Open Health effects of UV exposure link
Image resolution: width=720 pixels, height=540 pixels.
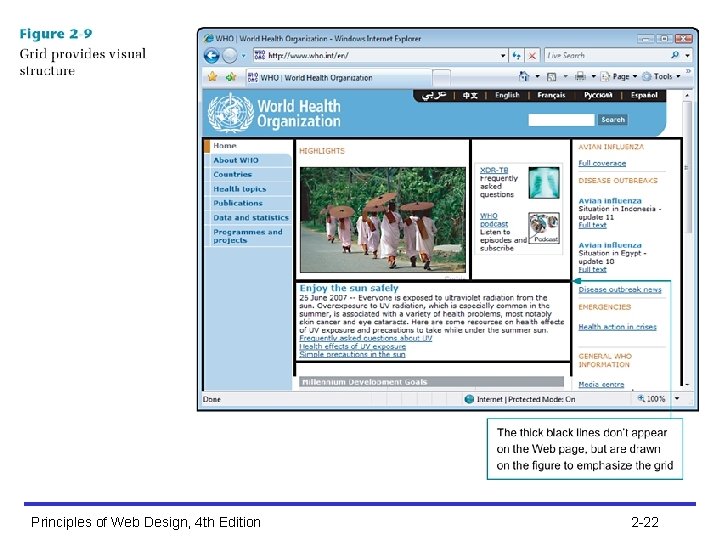[352, 346]
